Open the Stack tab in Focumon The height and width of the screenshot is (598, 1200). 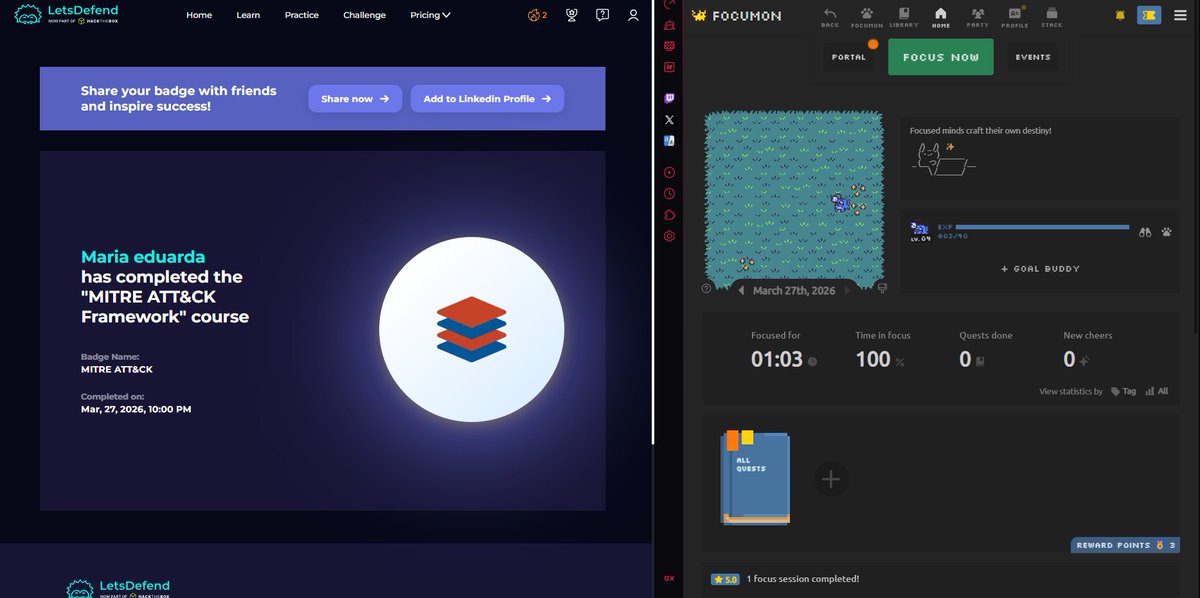(x=1051, y=16)
